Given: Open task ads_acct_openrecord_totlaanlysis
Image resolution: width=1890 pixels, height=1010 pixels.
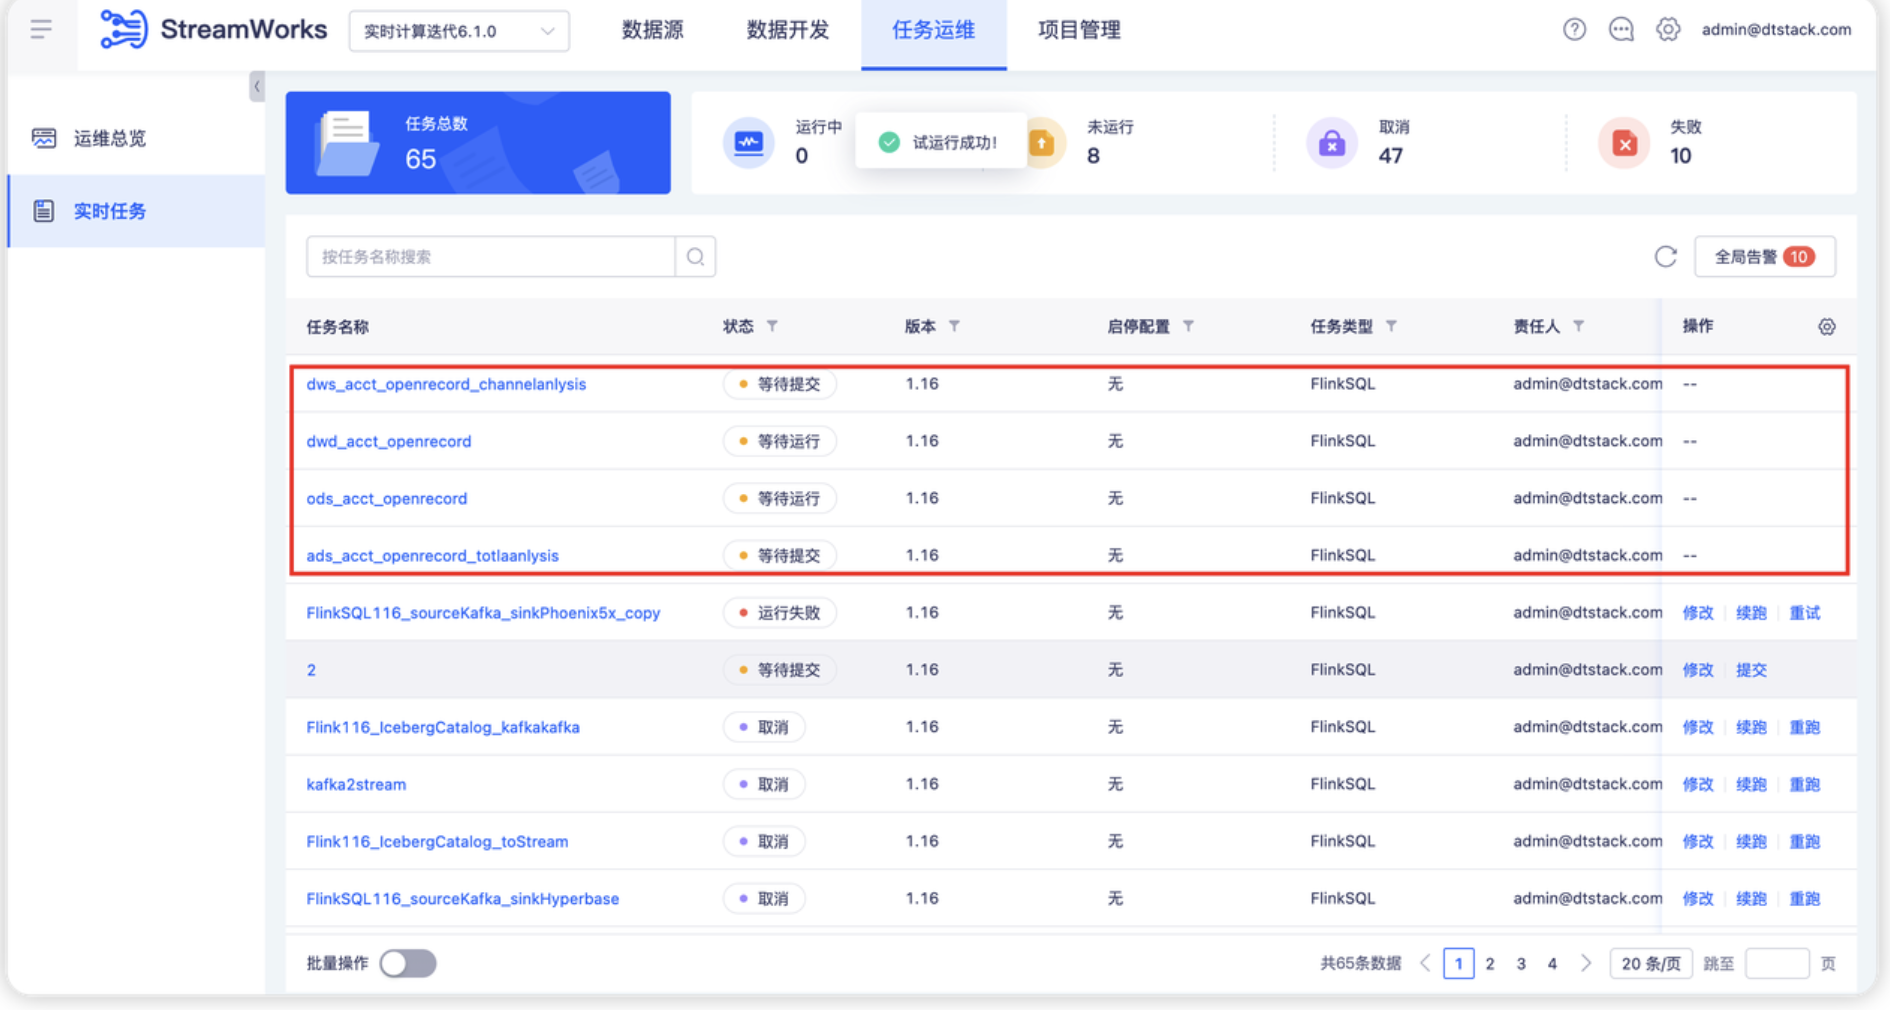Looking at the screenshot, I should tap(432, 555).
